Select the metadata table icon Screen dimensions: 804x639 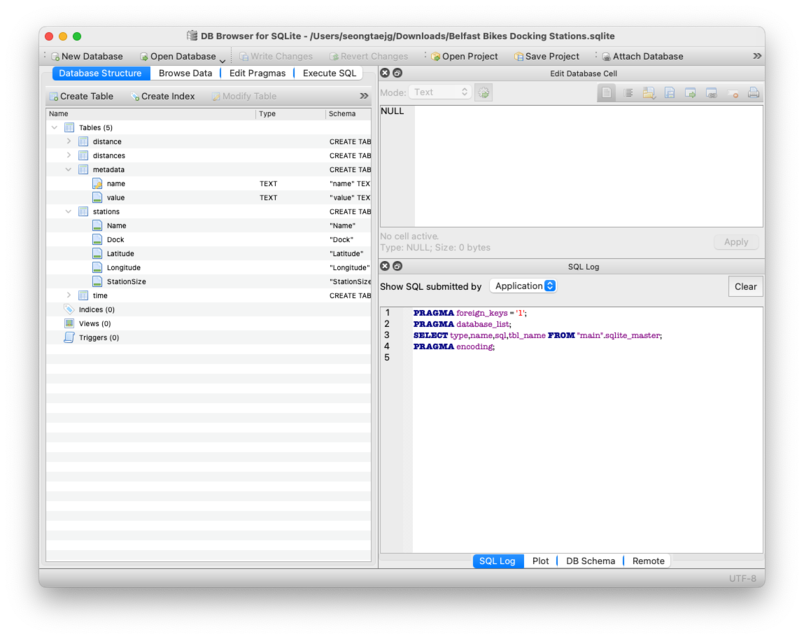point(83,169)
